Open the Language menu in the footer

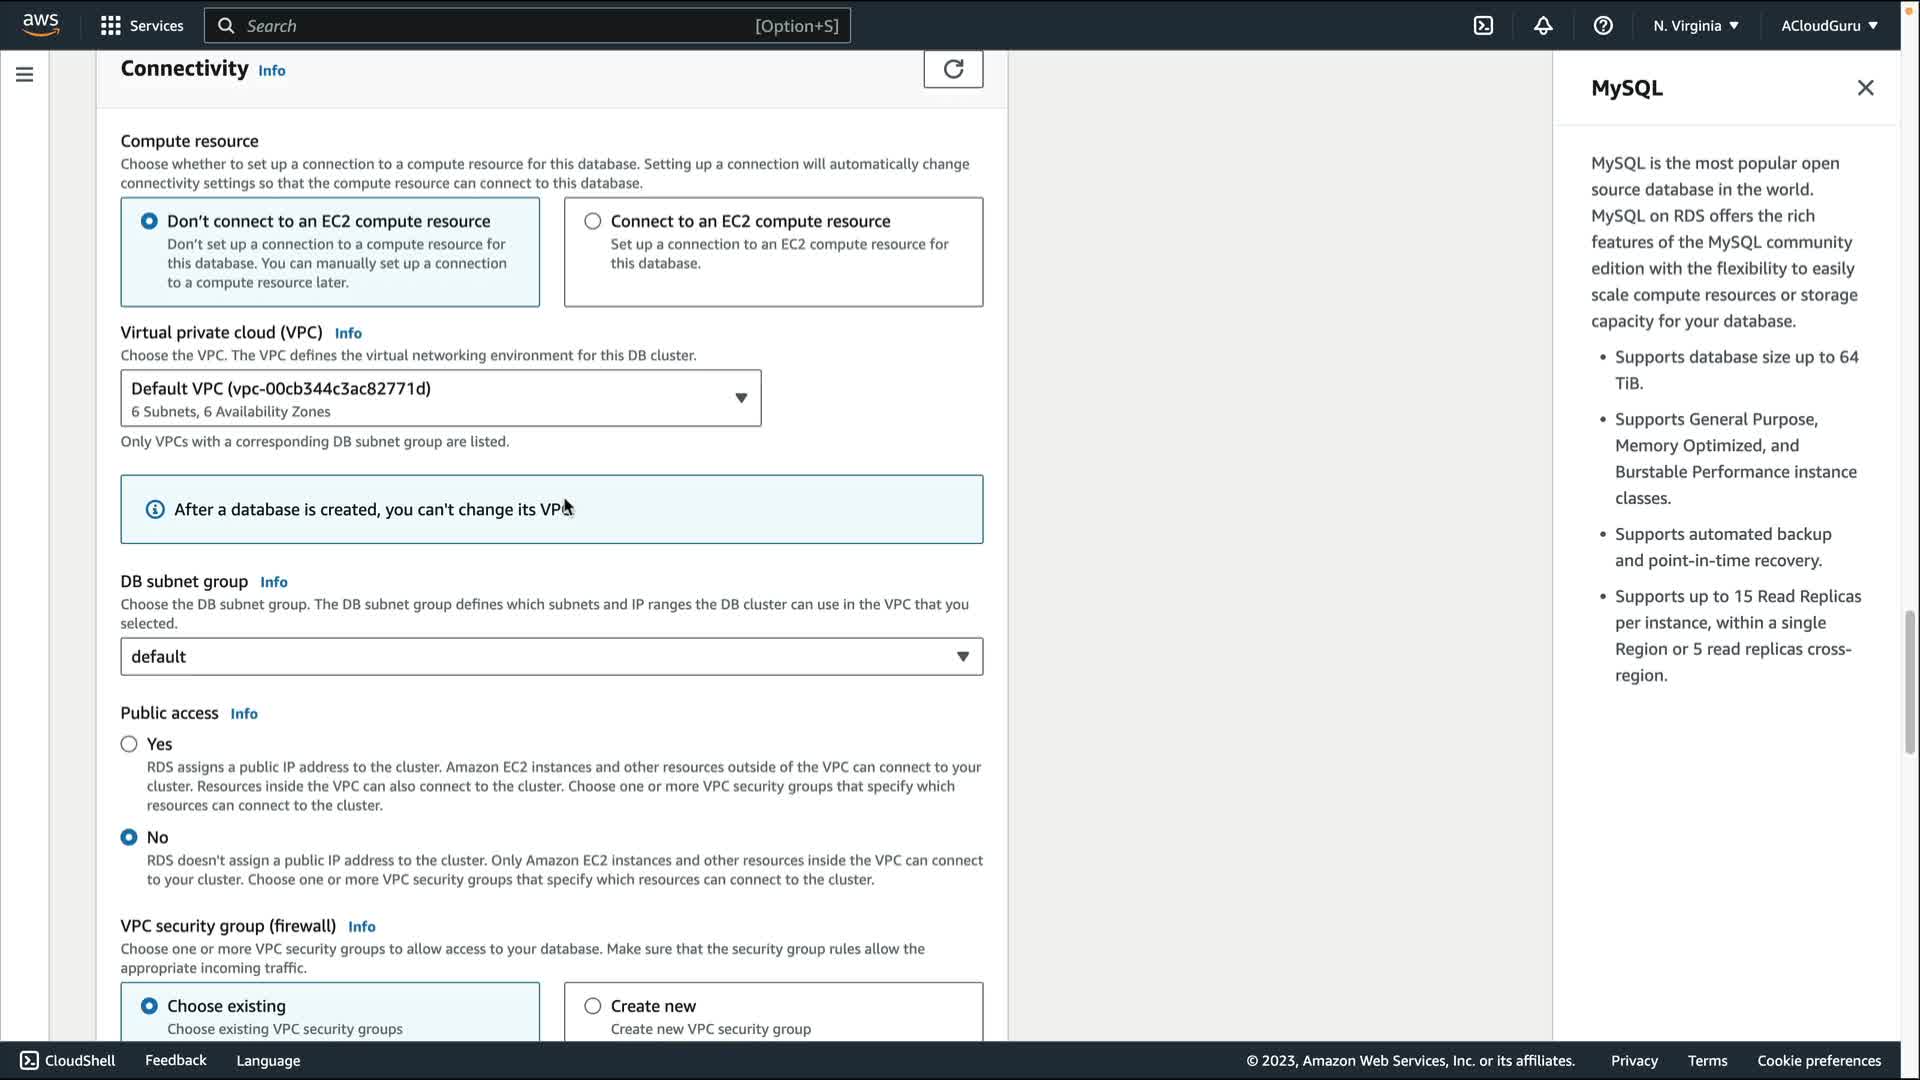point(268,1061)
